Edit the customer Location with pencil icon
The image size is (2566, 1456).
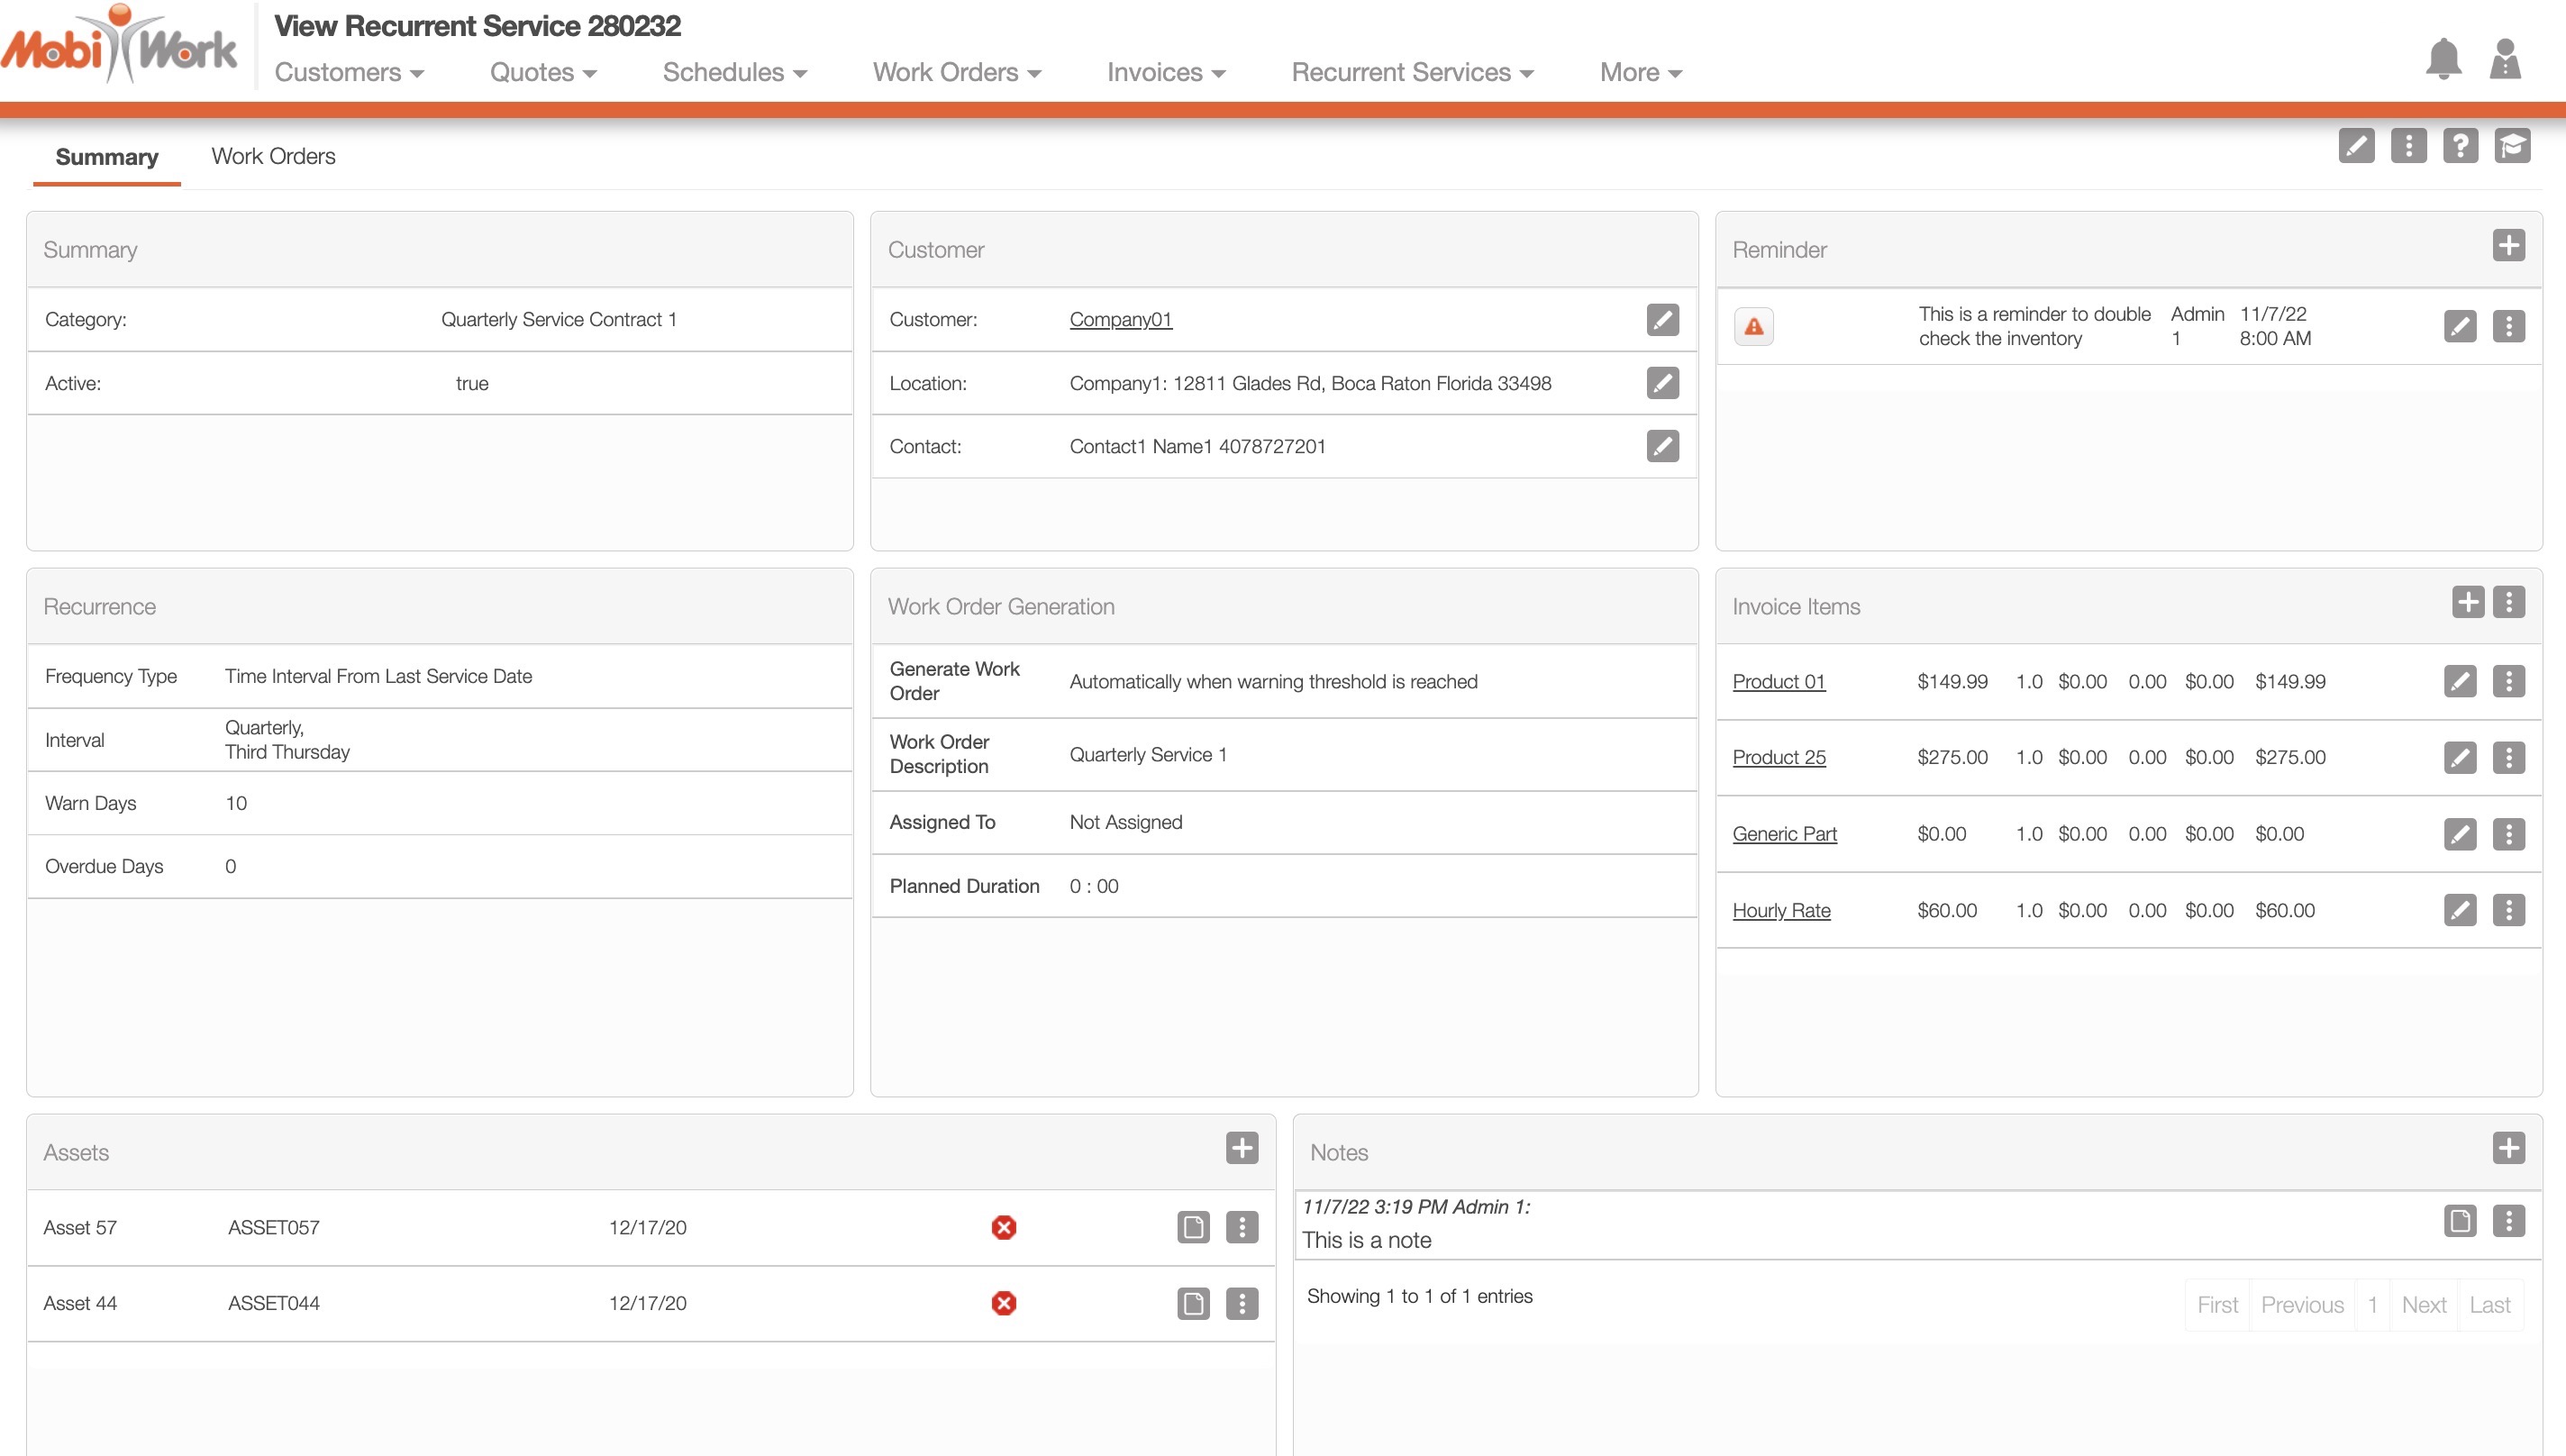(1662, 383)
